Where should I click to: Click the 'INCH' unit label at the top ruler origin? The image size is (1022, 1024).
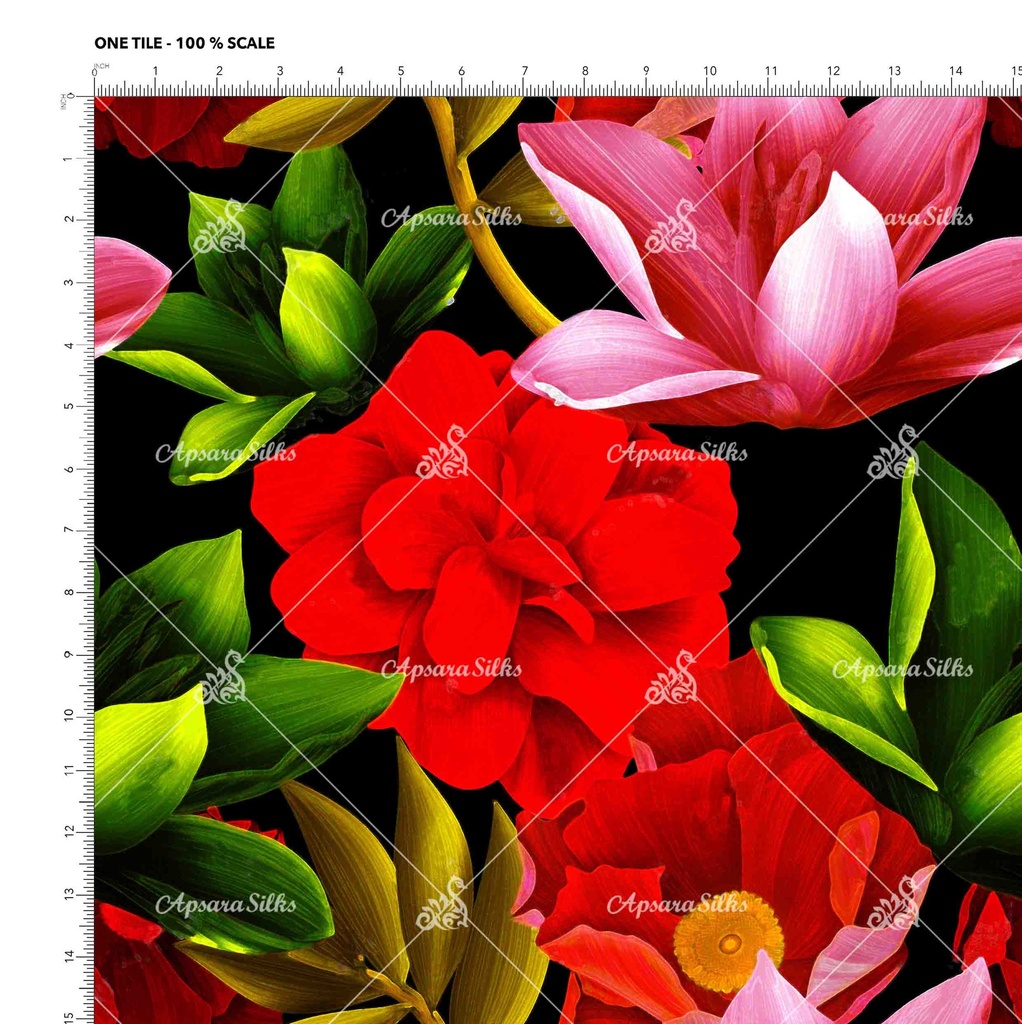(x=100, y=66)
